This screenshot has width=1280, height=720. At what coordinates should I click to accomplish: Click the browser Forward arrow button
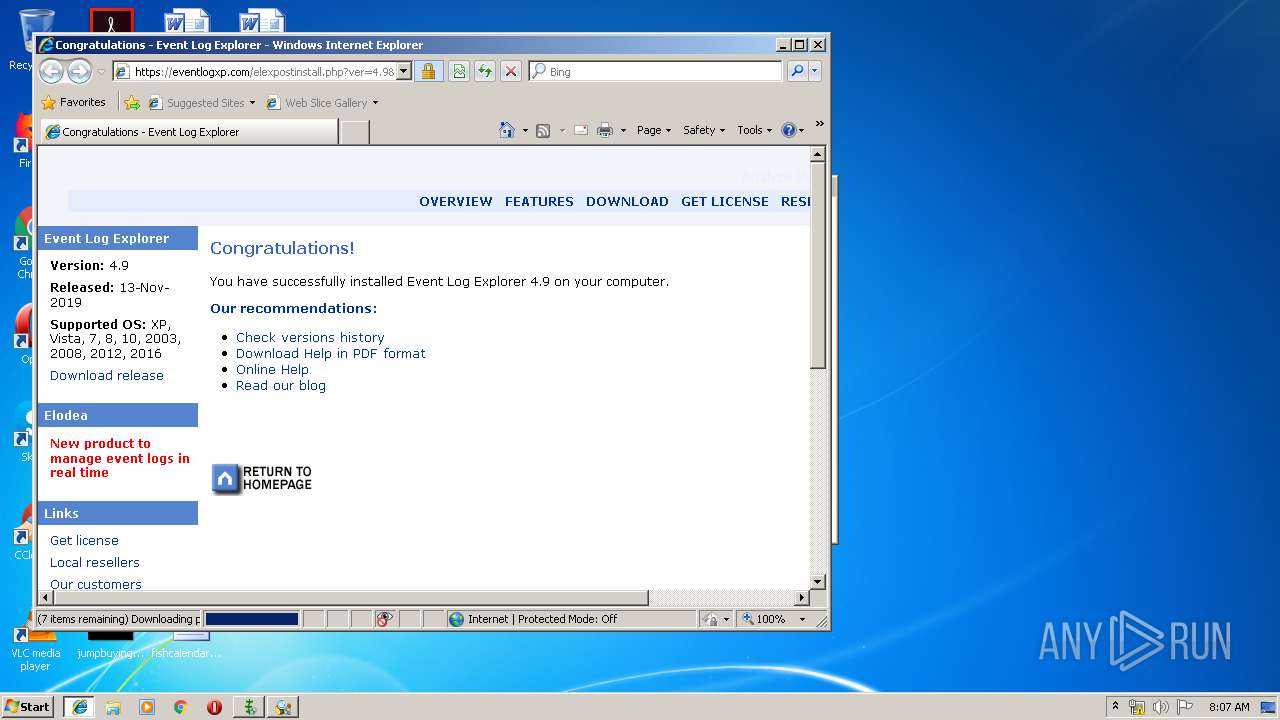tap(79, 71)
